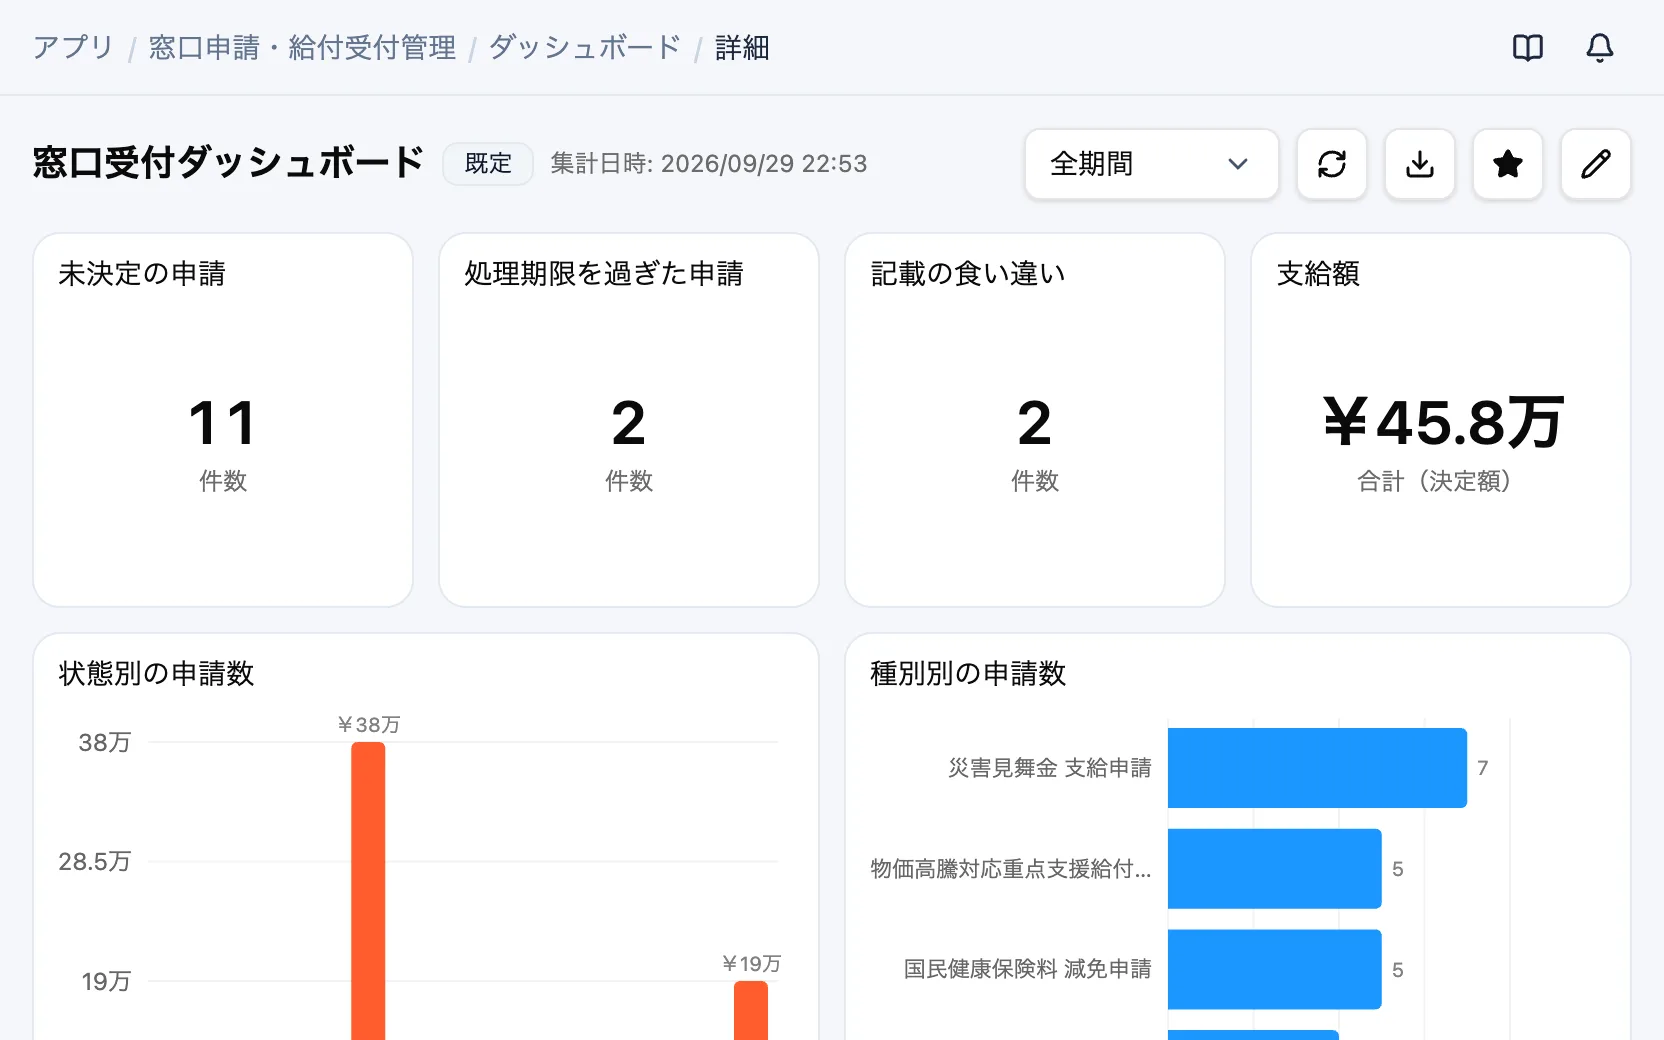Click the 既定 badge
Image resolution: width=1664 pixels, height=1040 pixels.
488,164
